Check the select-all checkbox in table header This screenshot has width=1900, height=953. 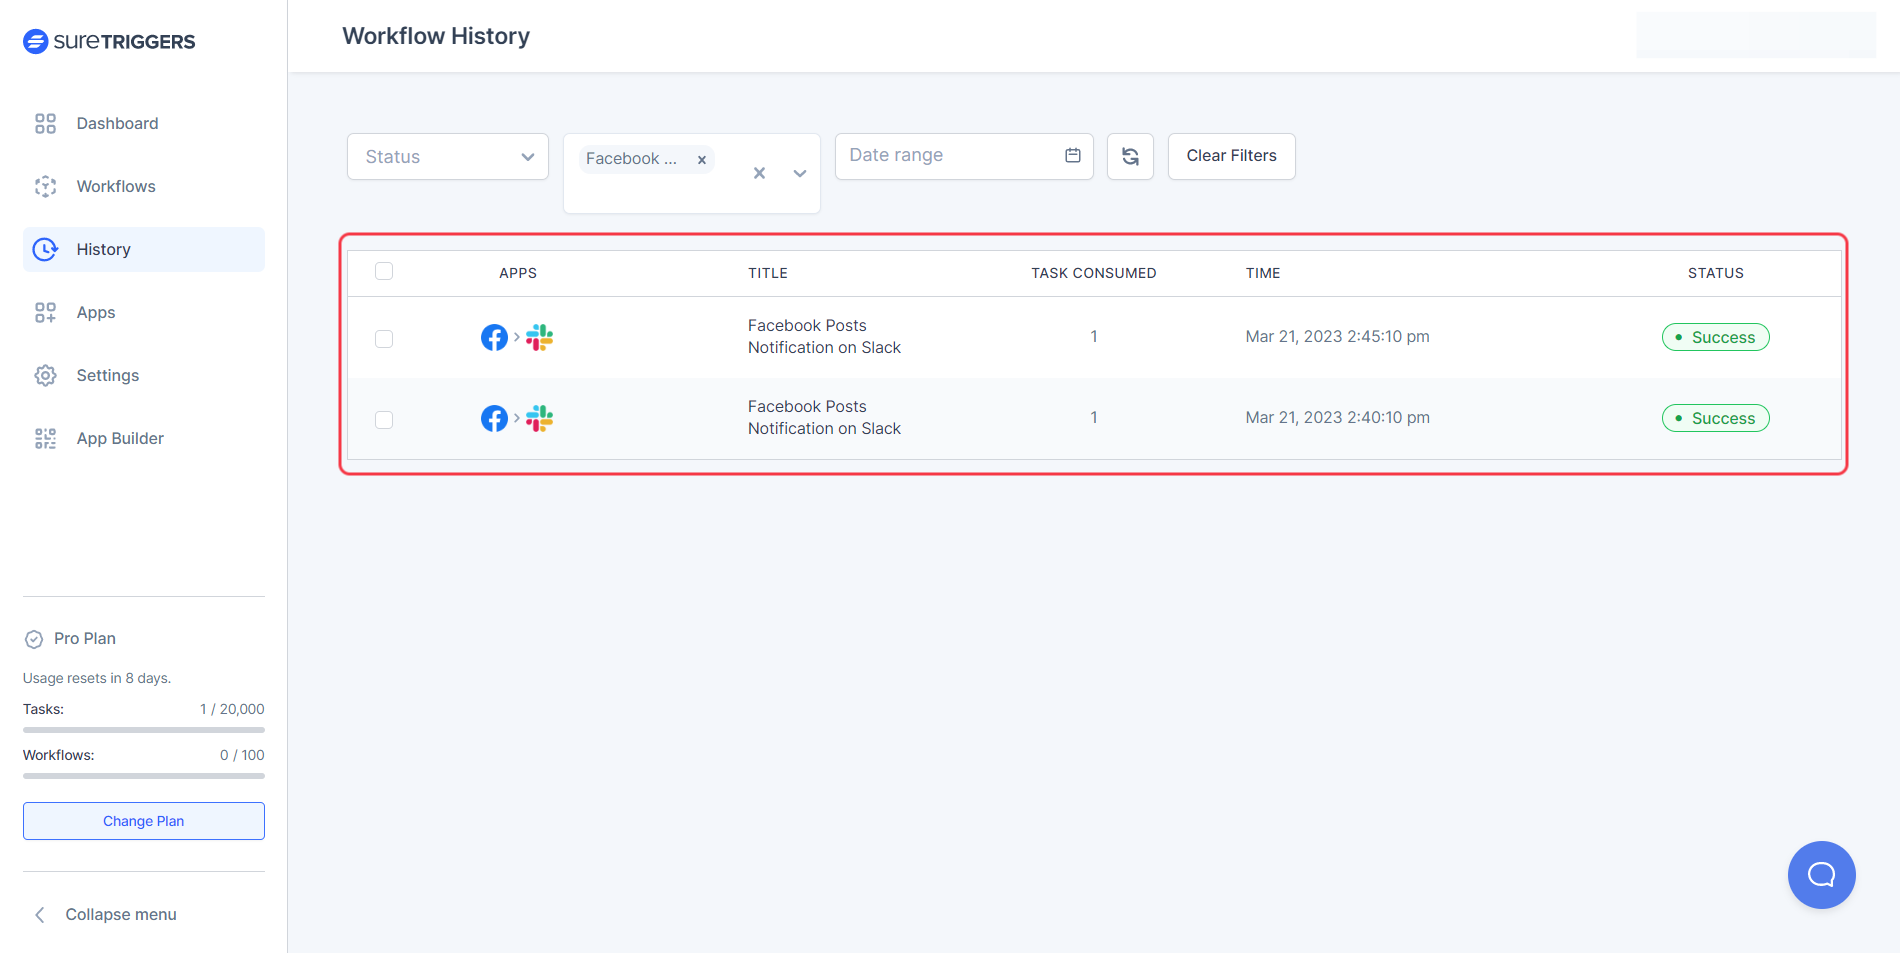tap(384, 270)
